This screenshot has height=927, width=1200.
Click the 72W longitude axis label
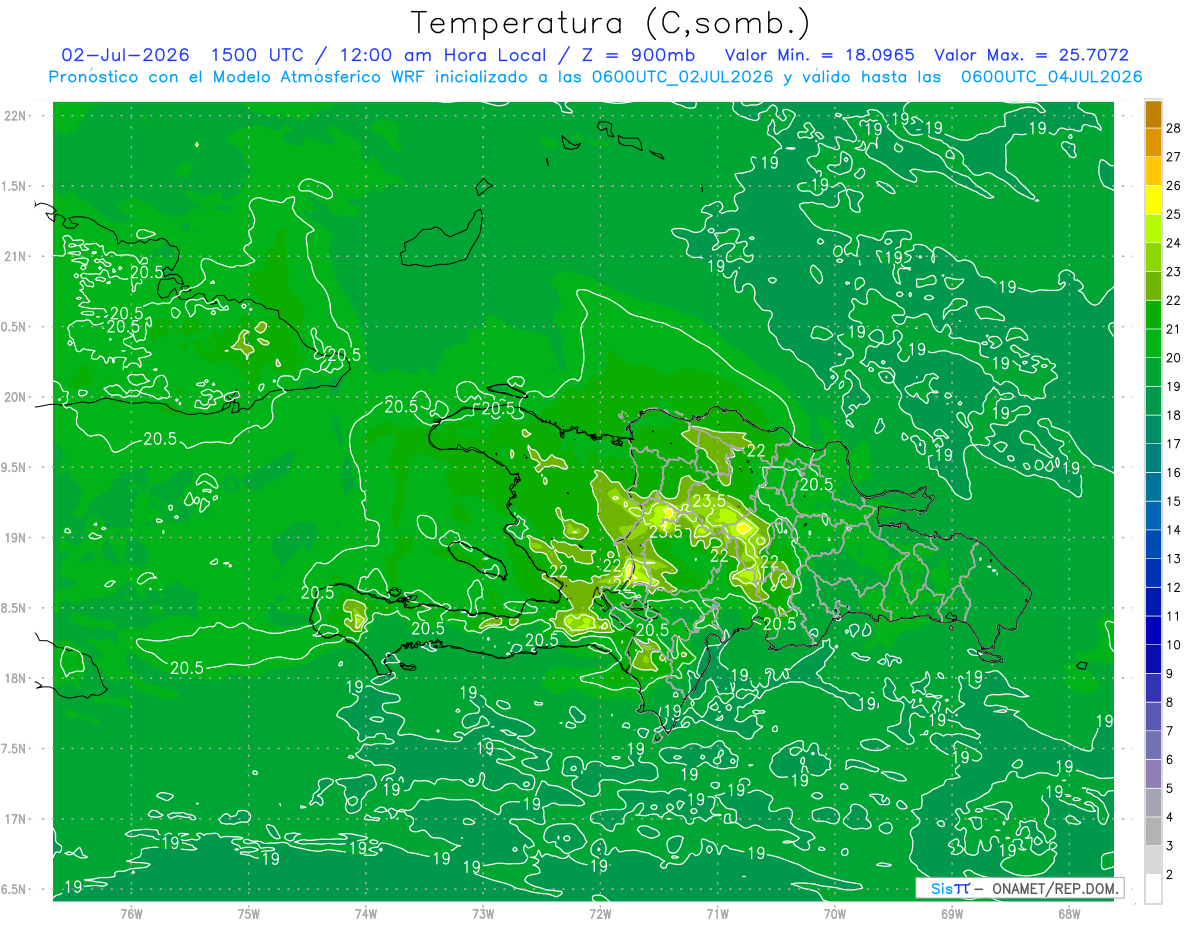tap(600, 913)
